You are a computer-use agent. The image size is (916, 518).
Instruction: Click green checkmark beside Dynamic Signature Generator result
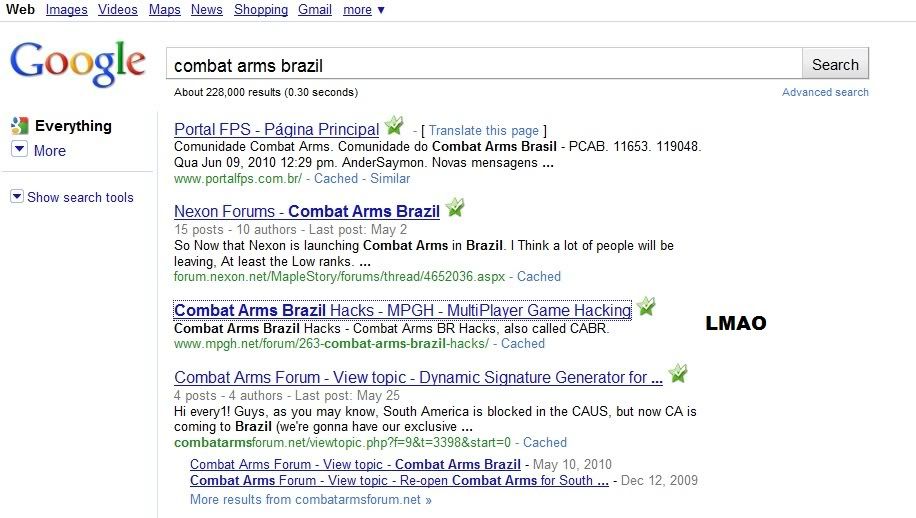pos(678,375)
